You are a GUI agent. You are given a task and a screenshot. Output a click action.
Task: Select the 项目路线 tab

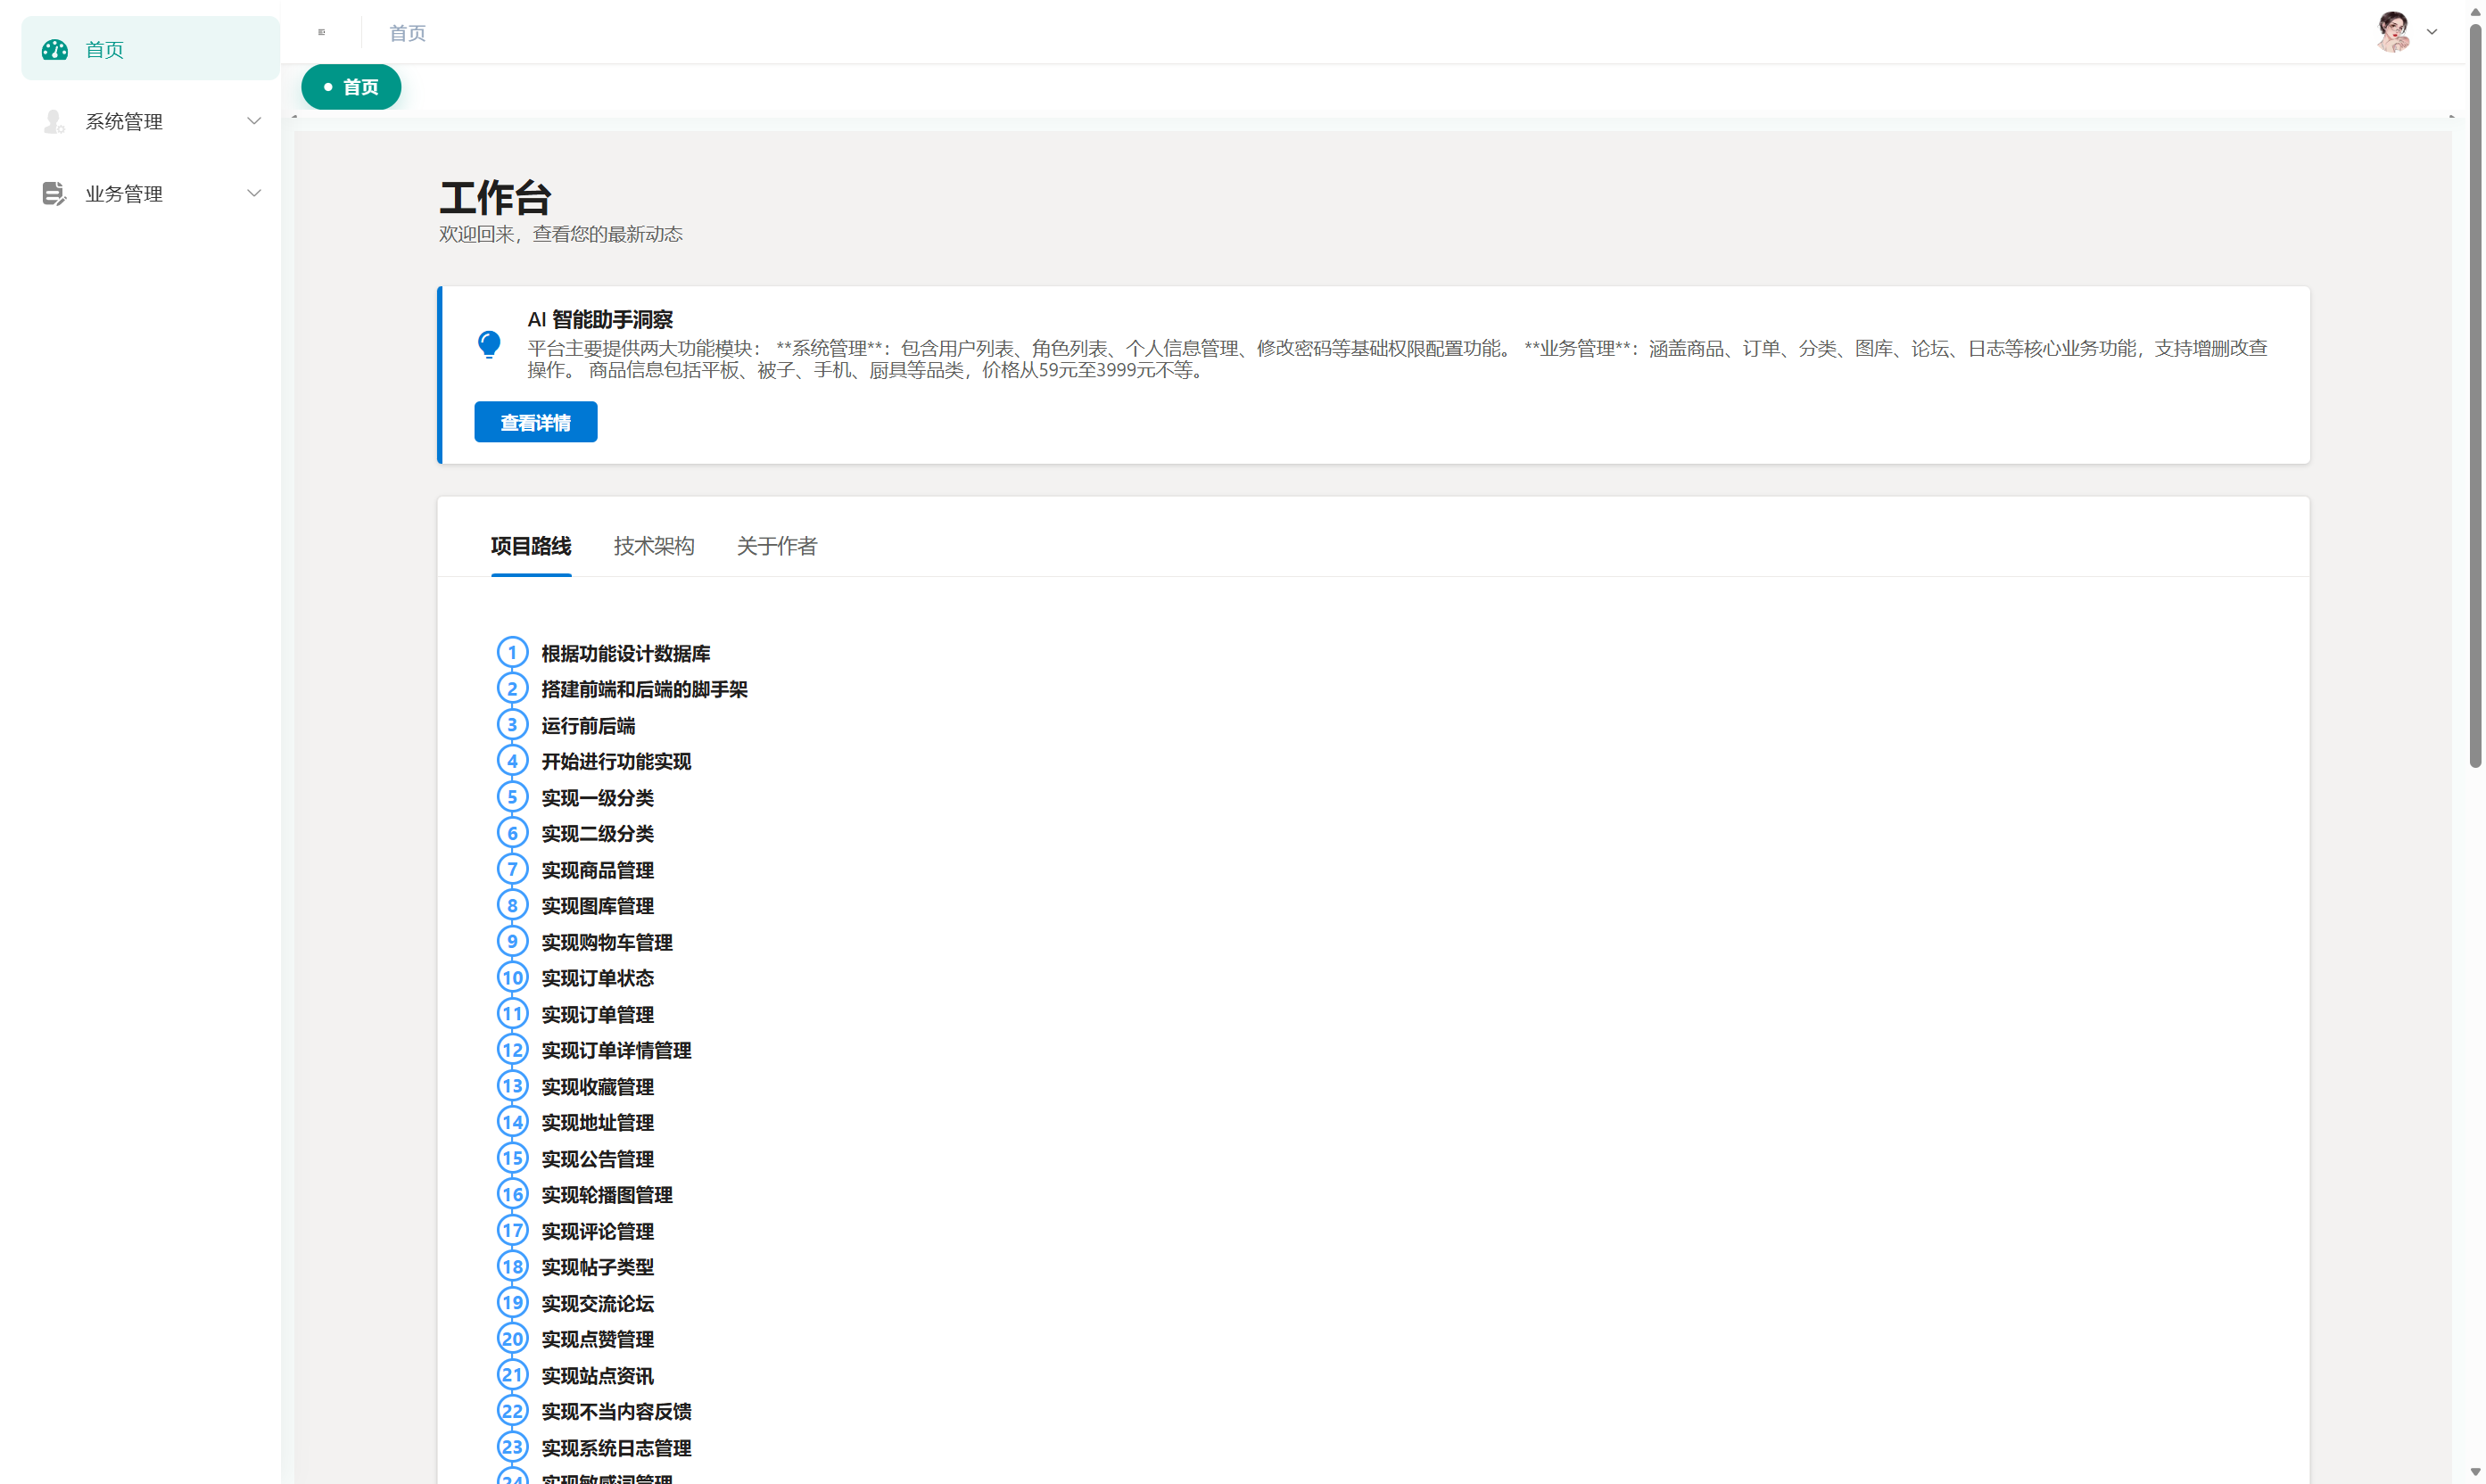pyautogui.click(x=530, y=545)
